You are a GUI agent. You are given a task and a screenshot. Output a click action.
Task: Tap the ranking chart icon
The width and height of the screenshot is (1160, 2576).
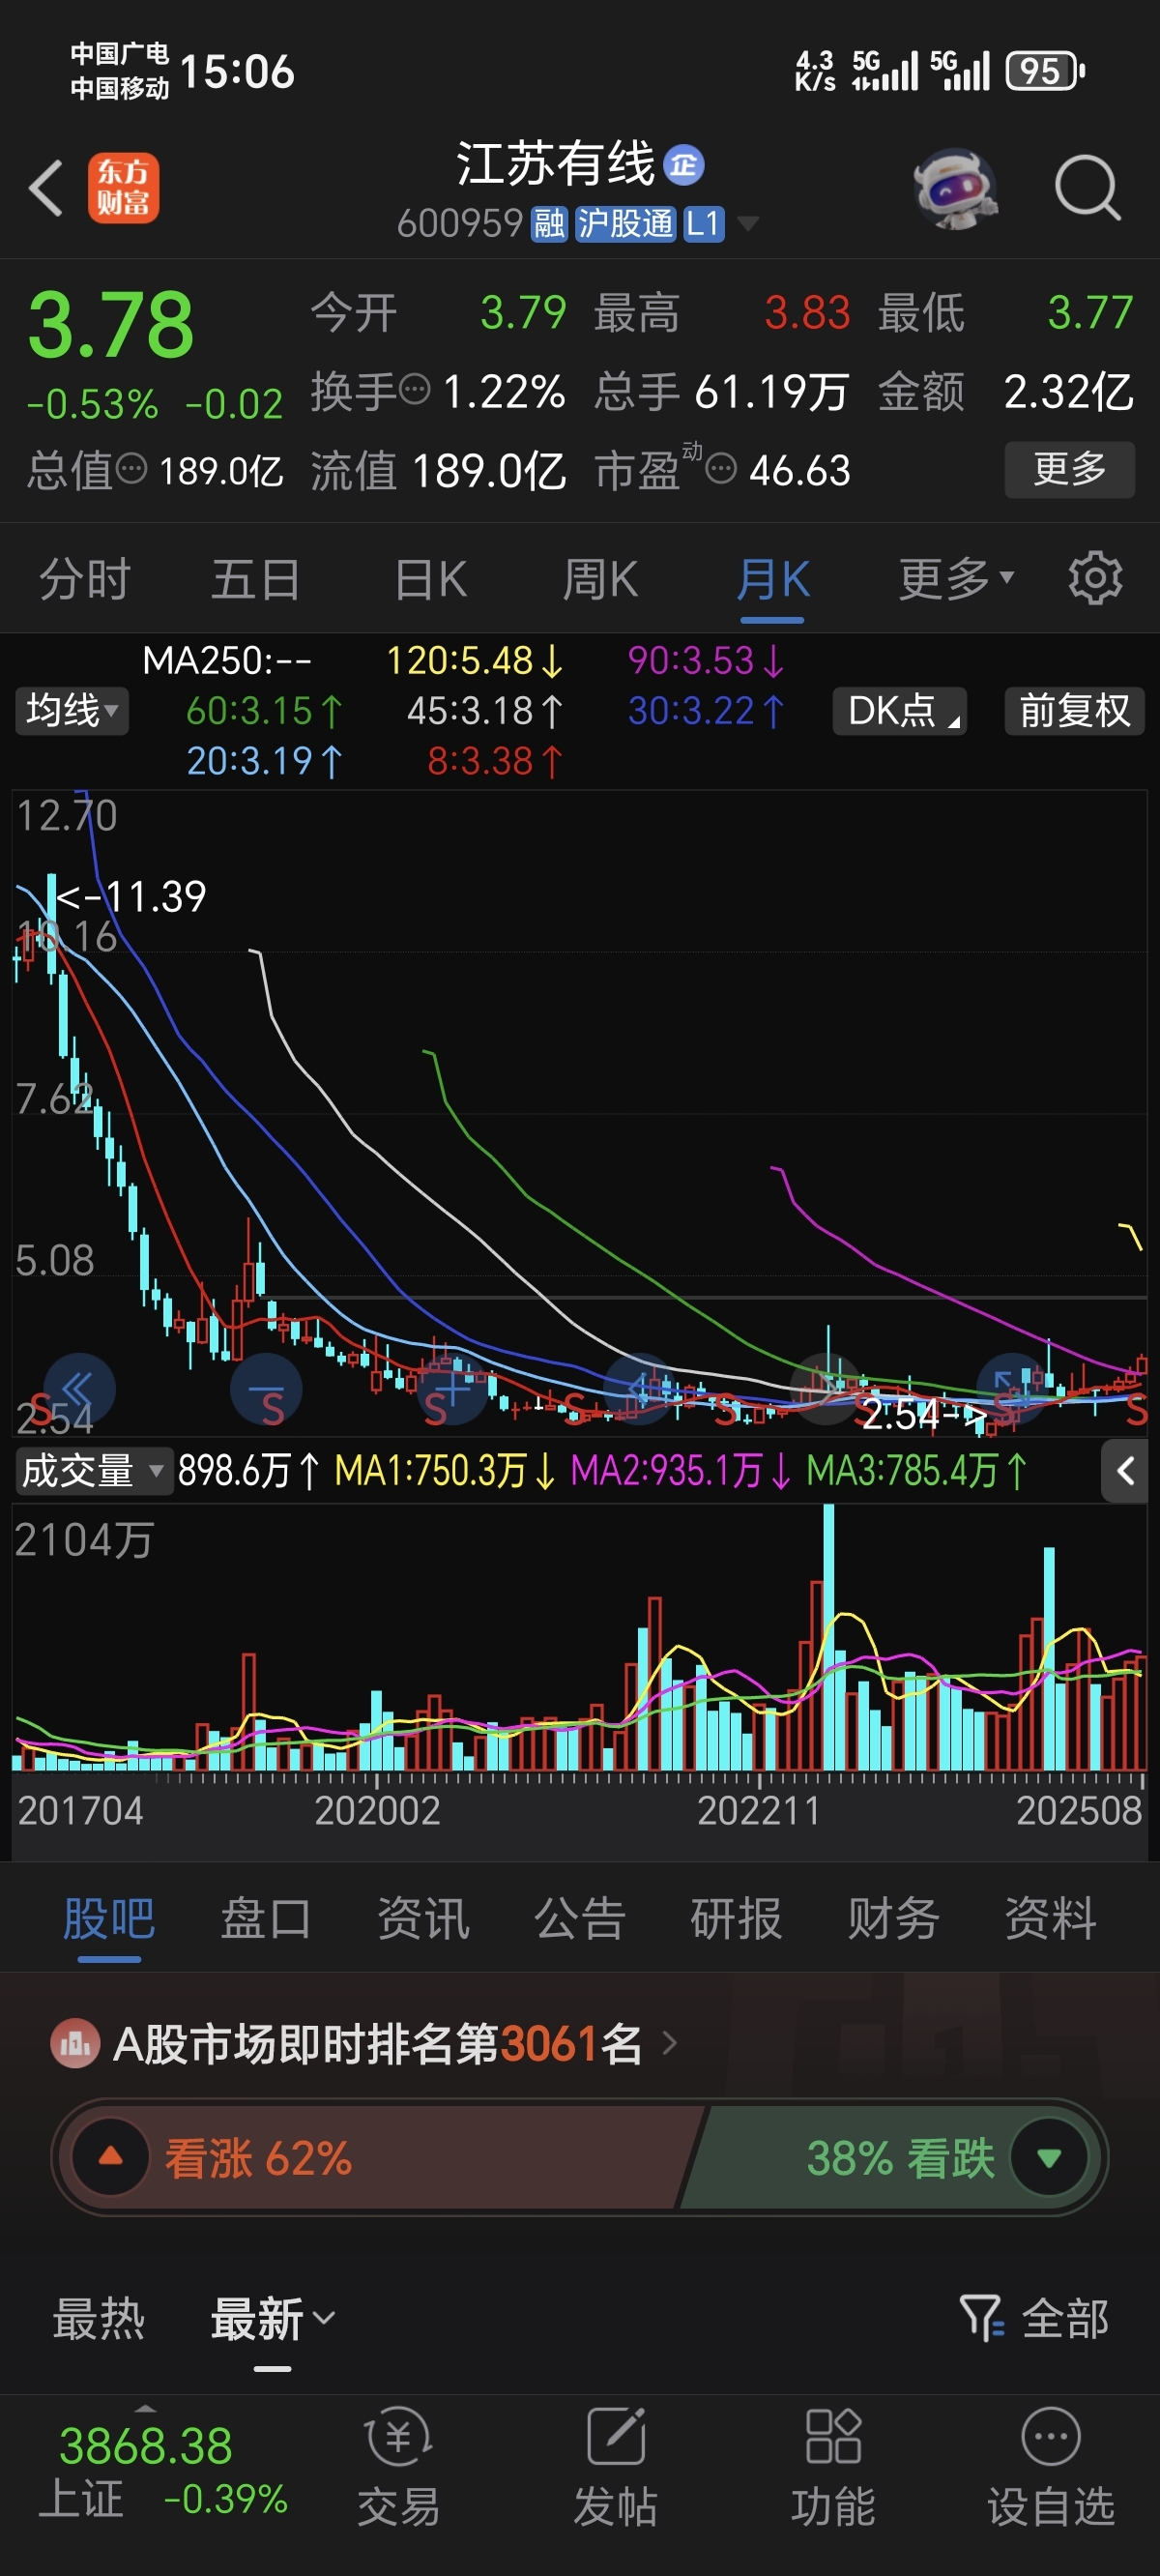tap(75, 2044)
